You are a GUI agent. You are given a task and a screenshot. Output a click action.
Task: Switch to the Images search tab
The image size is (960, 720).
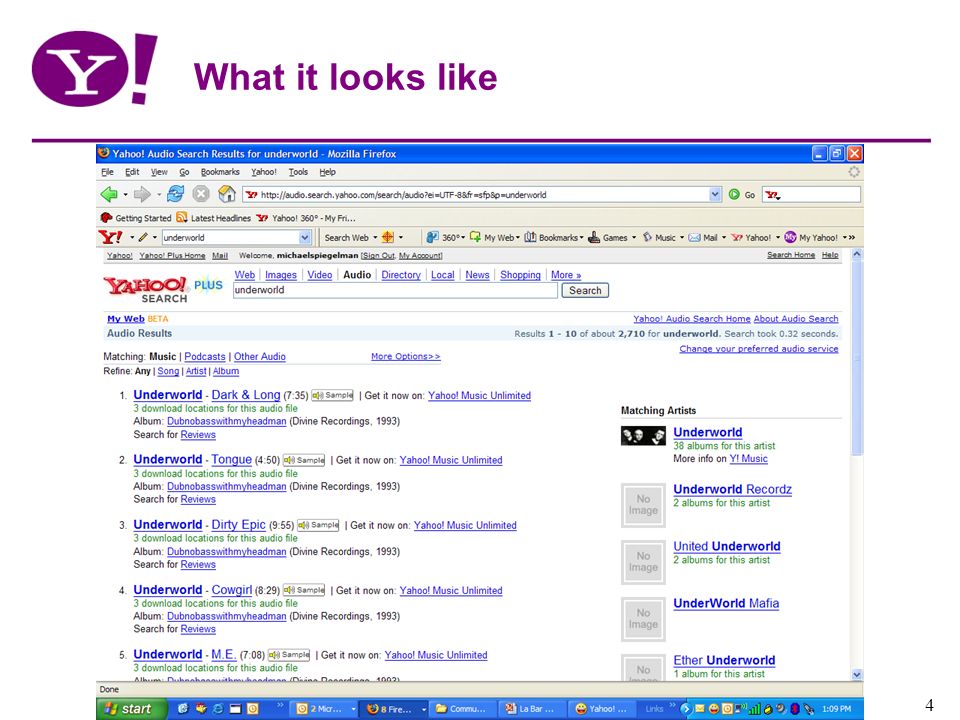[x=280, y=276]
